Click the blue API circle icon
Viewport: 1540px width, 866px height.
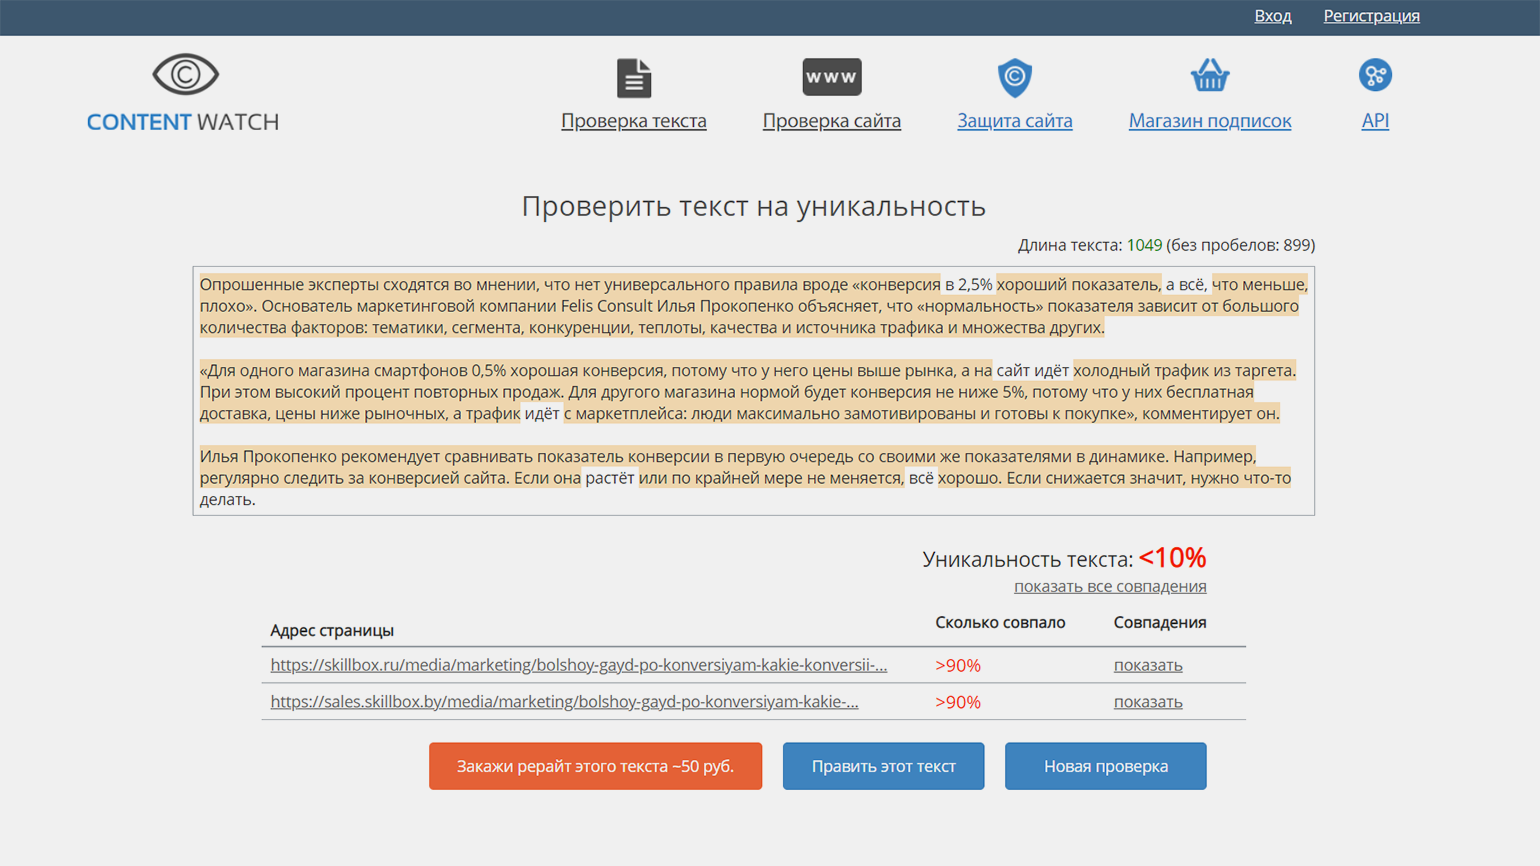(1374, 75)
